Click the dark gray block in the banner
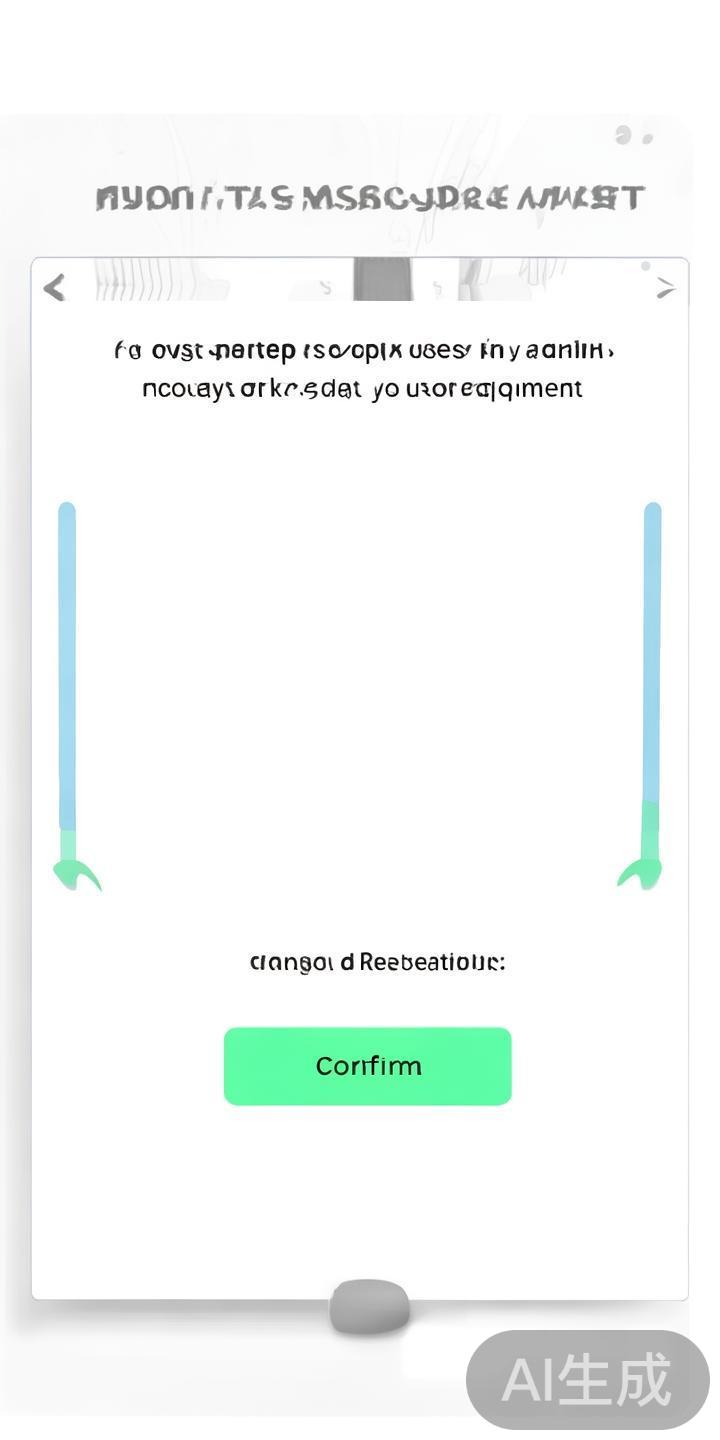The image size is (720, 1440). point(382,279)
